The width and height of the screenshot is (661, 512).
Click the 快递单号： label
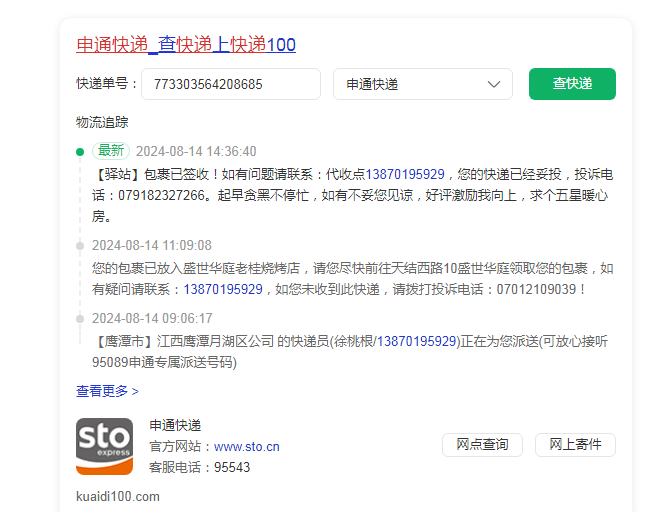(107, 83)
